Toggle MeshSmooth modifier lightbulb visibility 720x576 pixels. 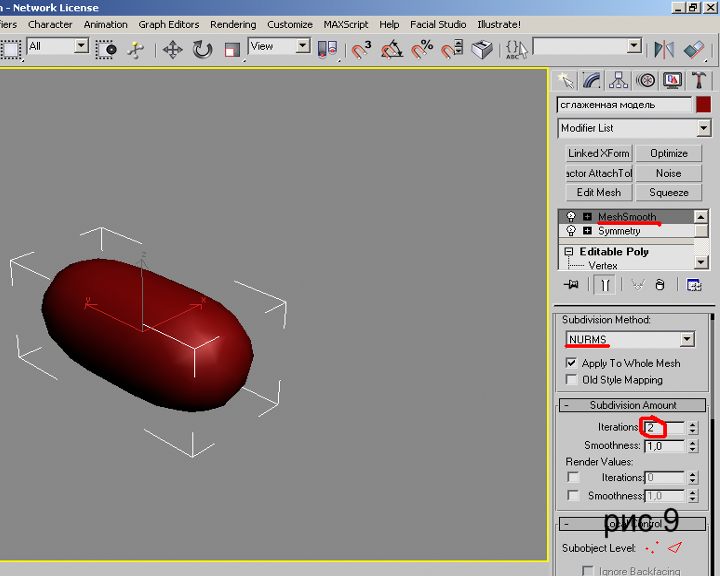click(x=571, y=217)
